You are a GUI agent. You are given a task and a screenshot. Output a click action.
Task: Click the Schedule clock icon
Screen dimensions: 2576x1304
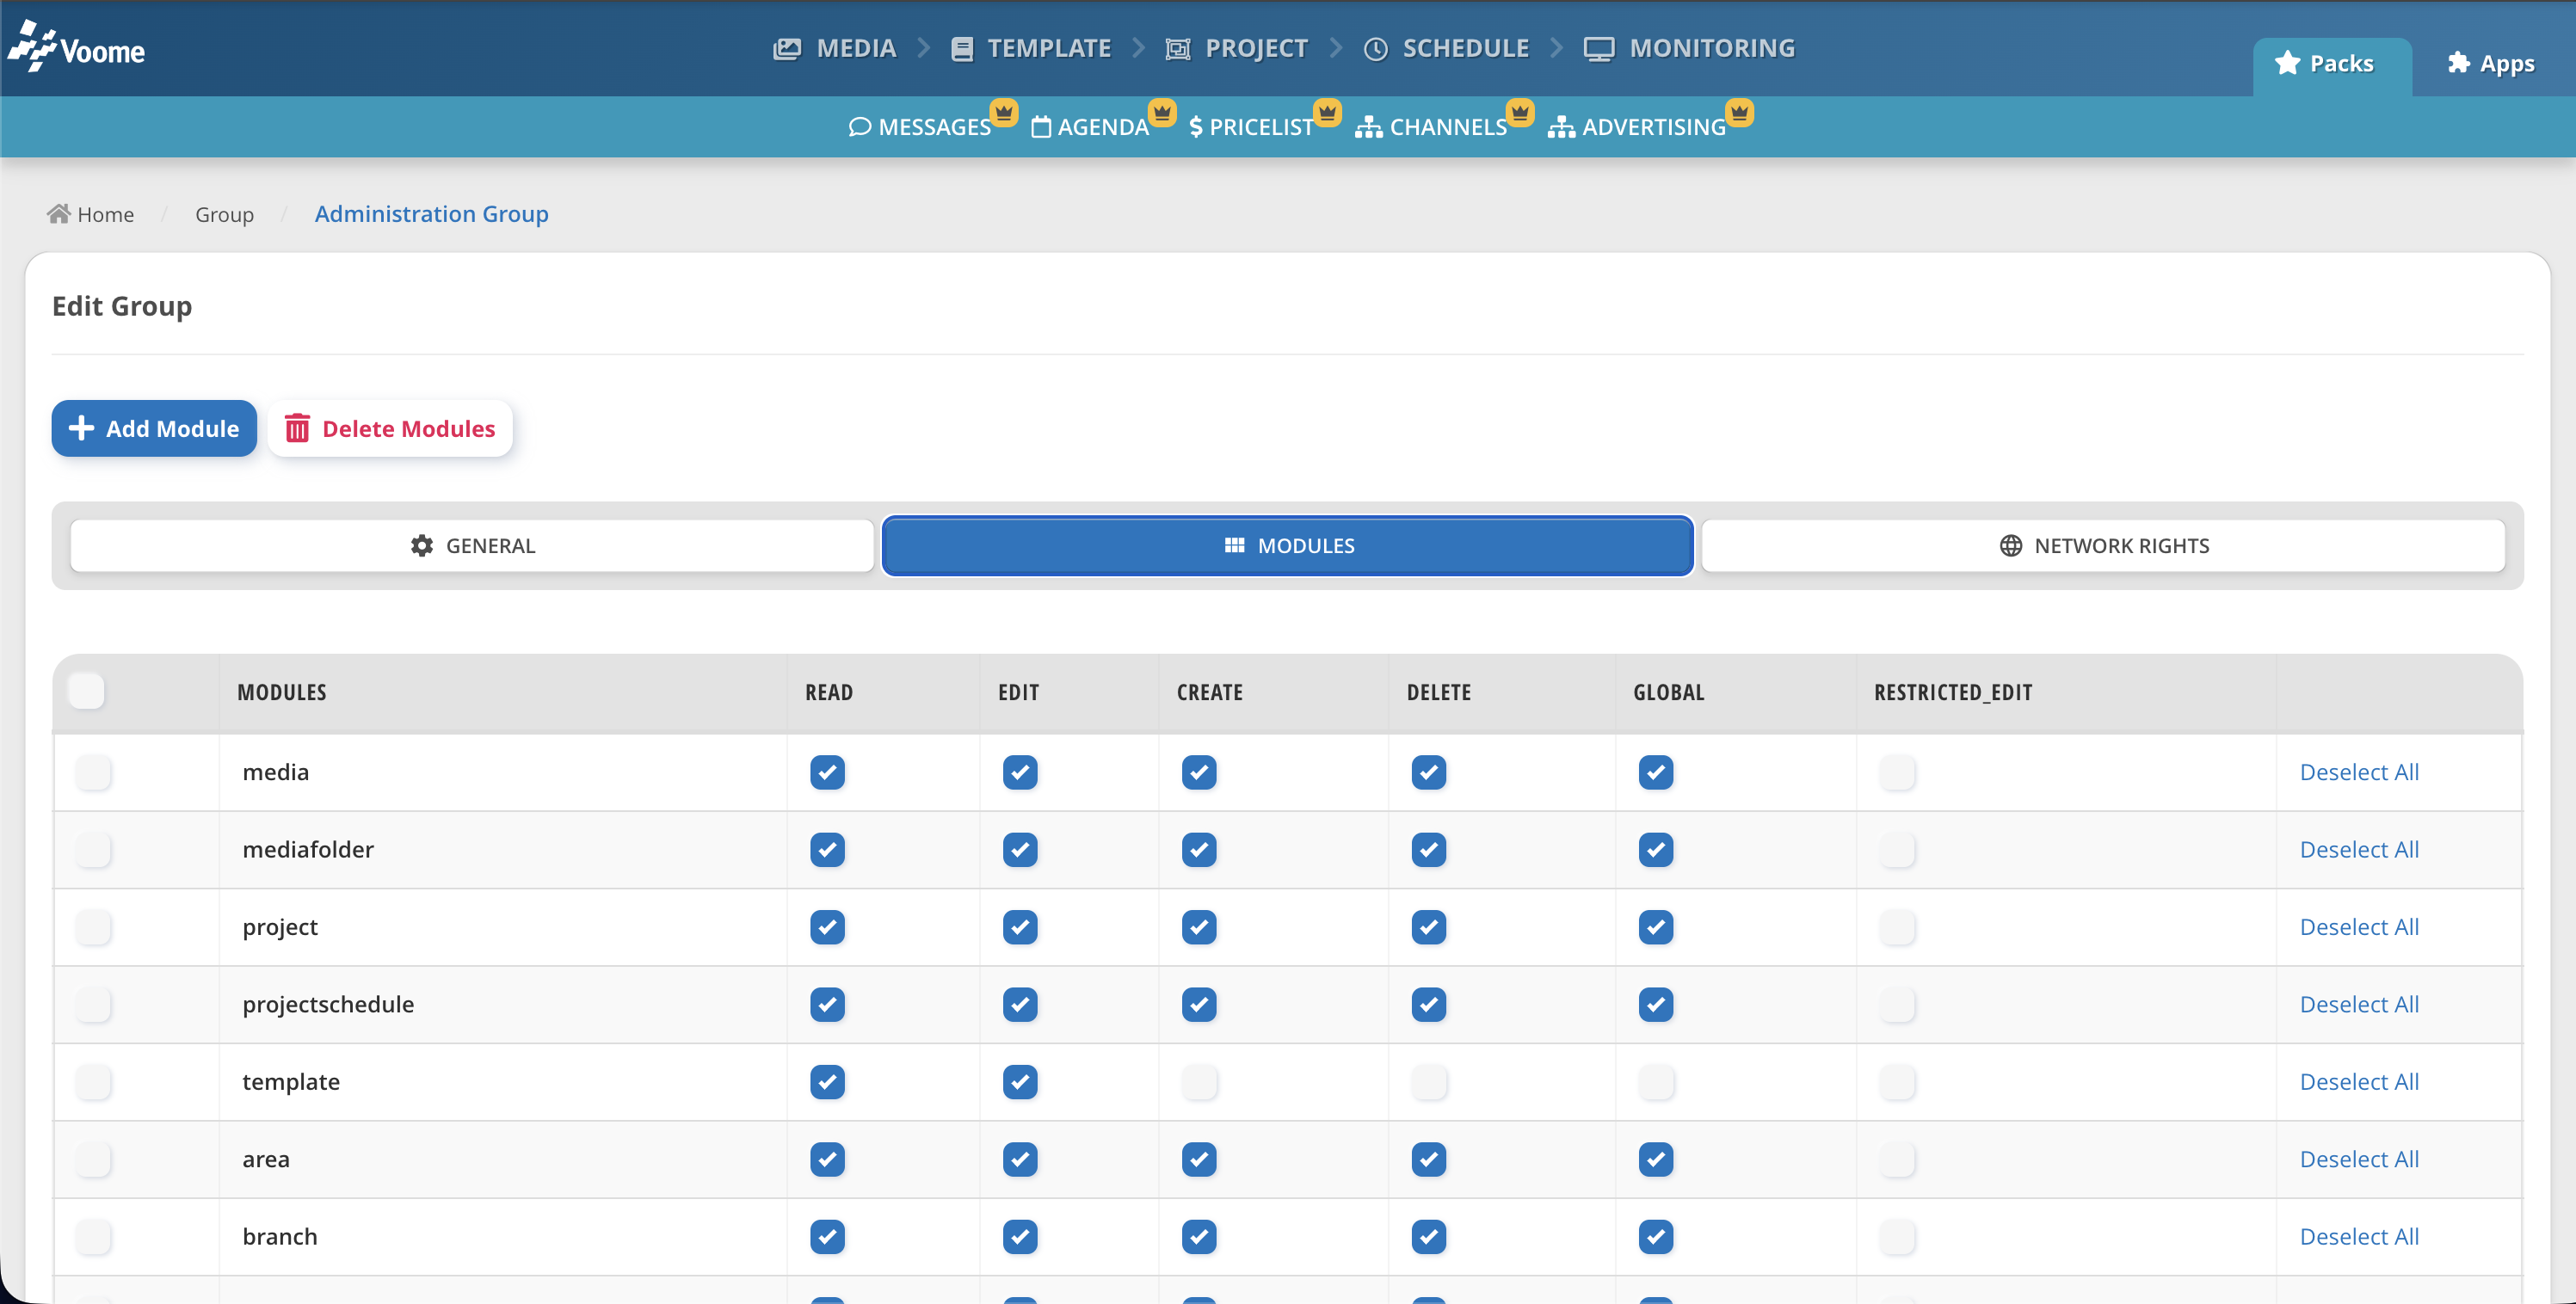(1376, 48)
